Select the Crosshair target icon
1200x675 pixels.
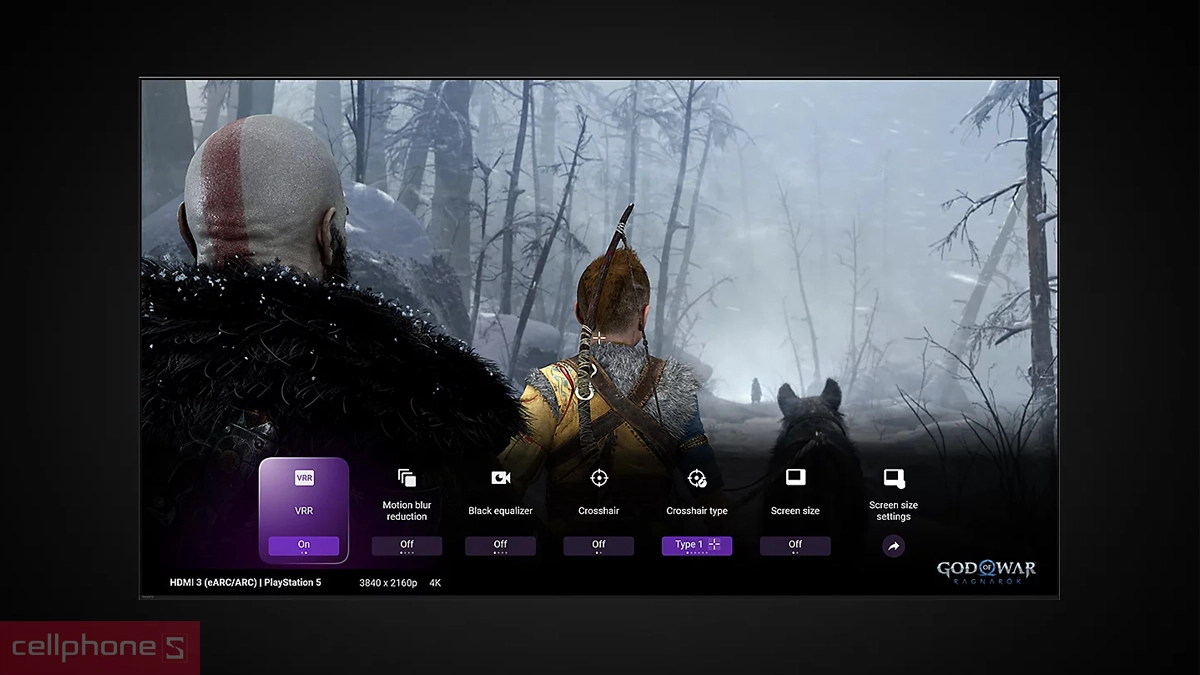click(599, 478)
